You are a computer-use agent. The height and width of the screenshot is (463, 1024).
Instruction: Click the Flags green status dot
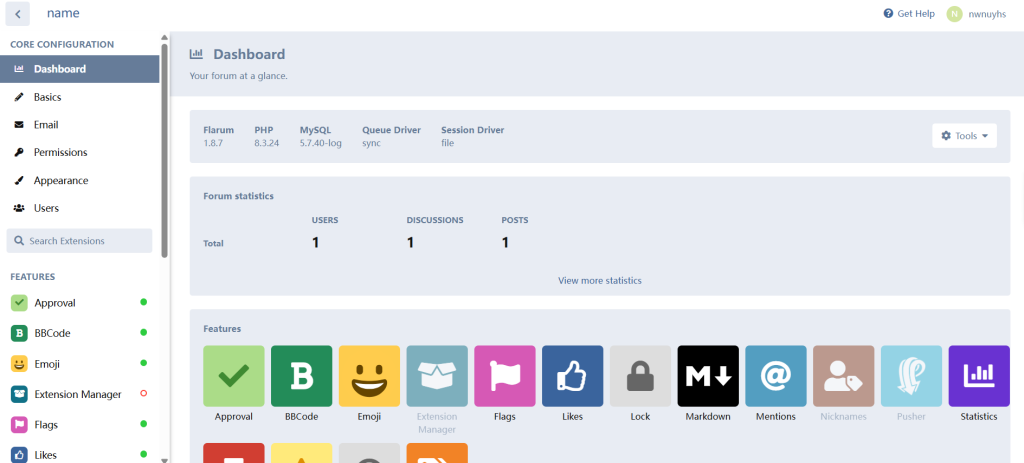pos(144,424)
